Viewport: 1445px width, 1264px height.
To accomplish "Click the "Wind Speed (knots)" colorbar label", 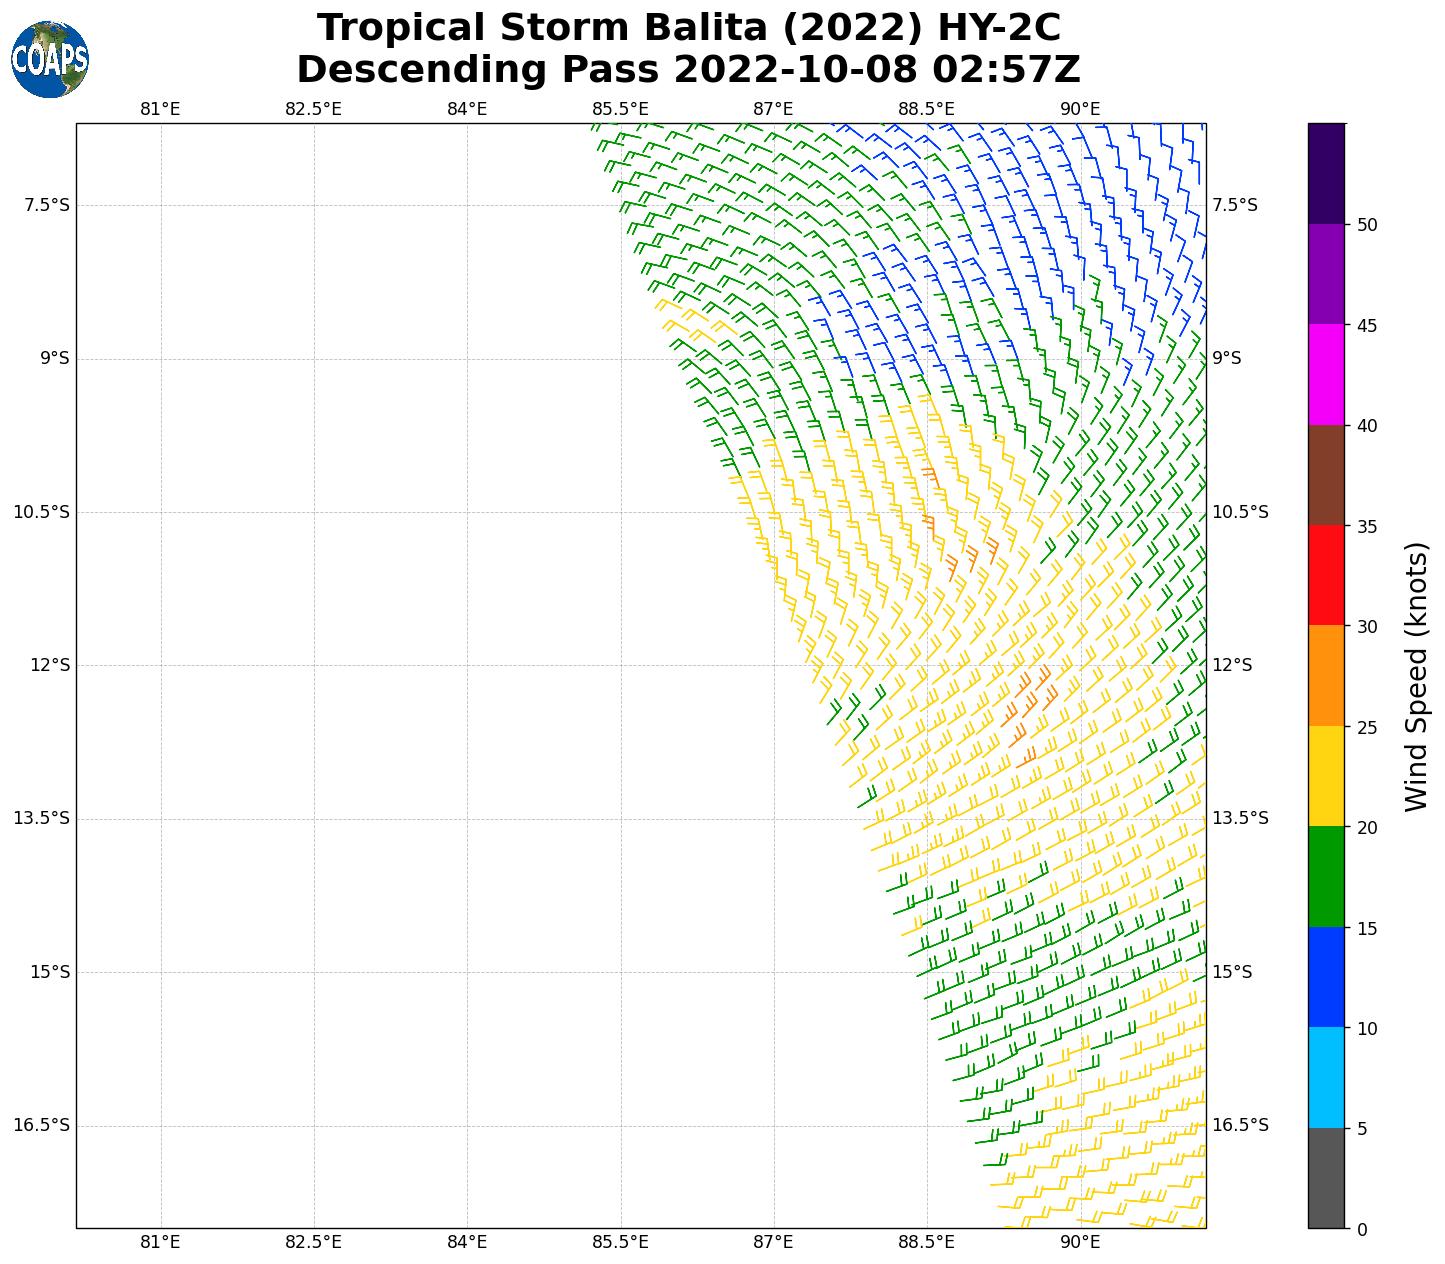I will tap(1416, 676).
